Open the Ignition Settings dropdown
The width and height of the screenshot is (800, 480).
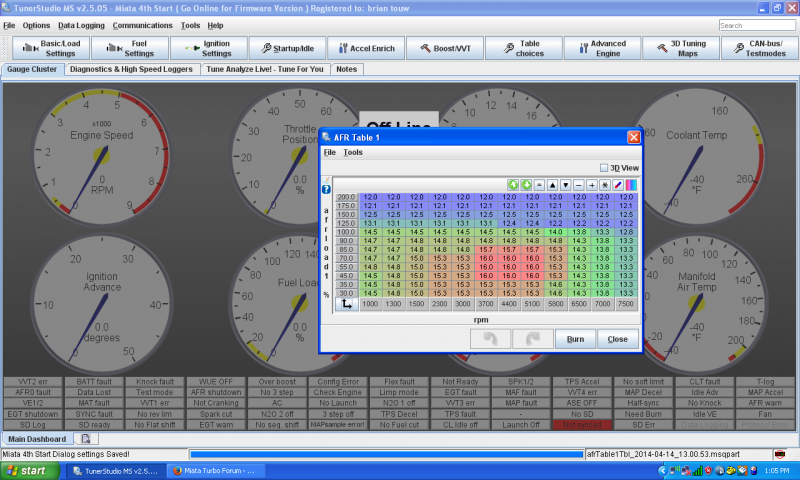click(x=209, y=47)
